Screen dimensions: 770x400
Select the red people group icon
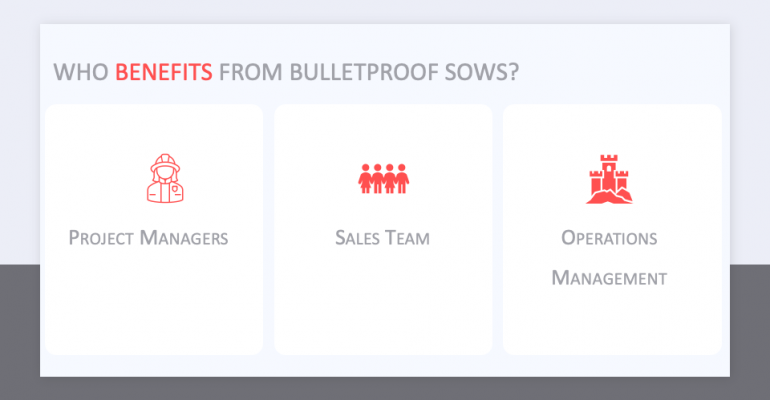pos(383,179)
